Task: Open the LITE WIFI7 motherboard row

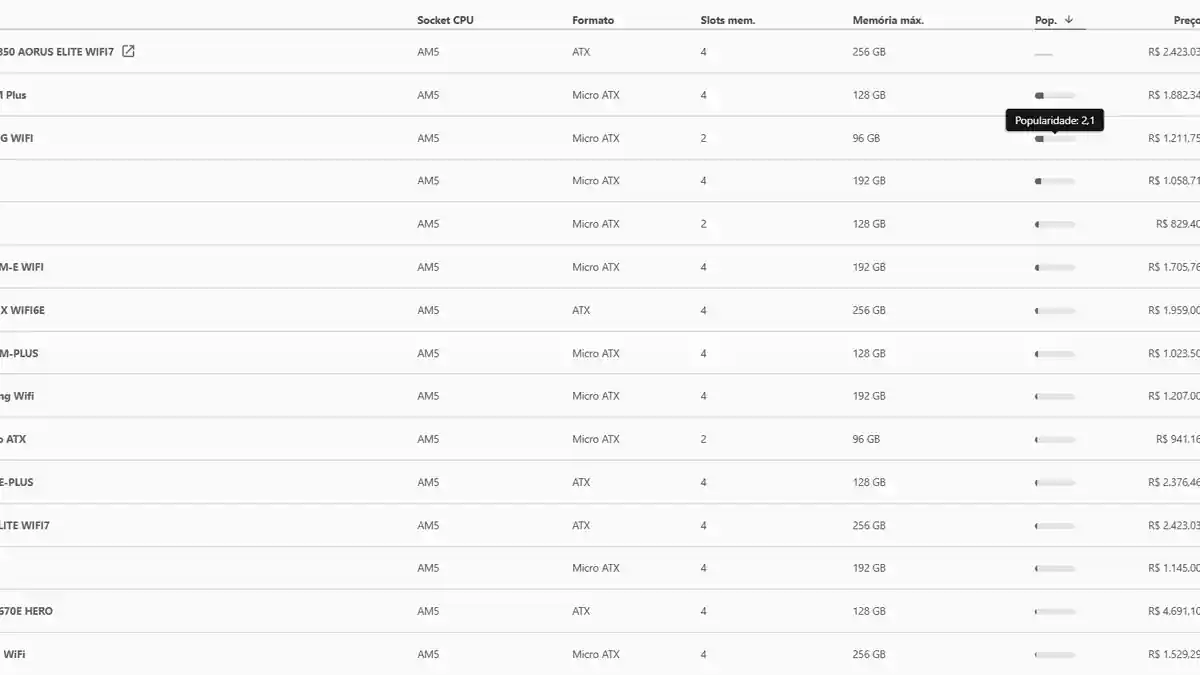Action: tap(25, 525)
